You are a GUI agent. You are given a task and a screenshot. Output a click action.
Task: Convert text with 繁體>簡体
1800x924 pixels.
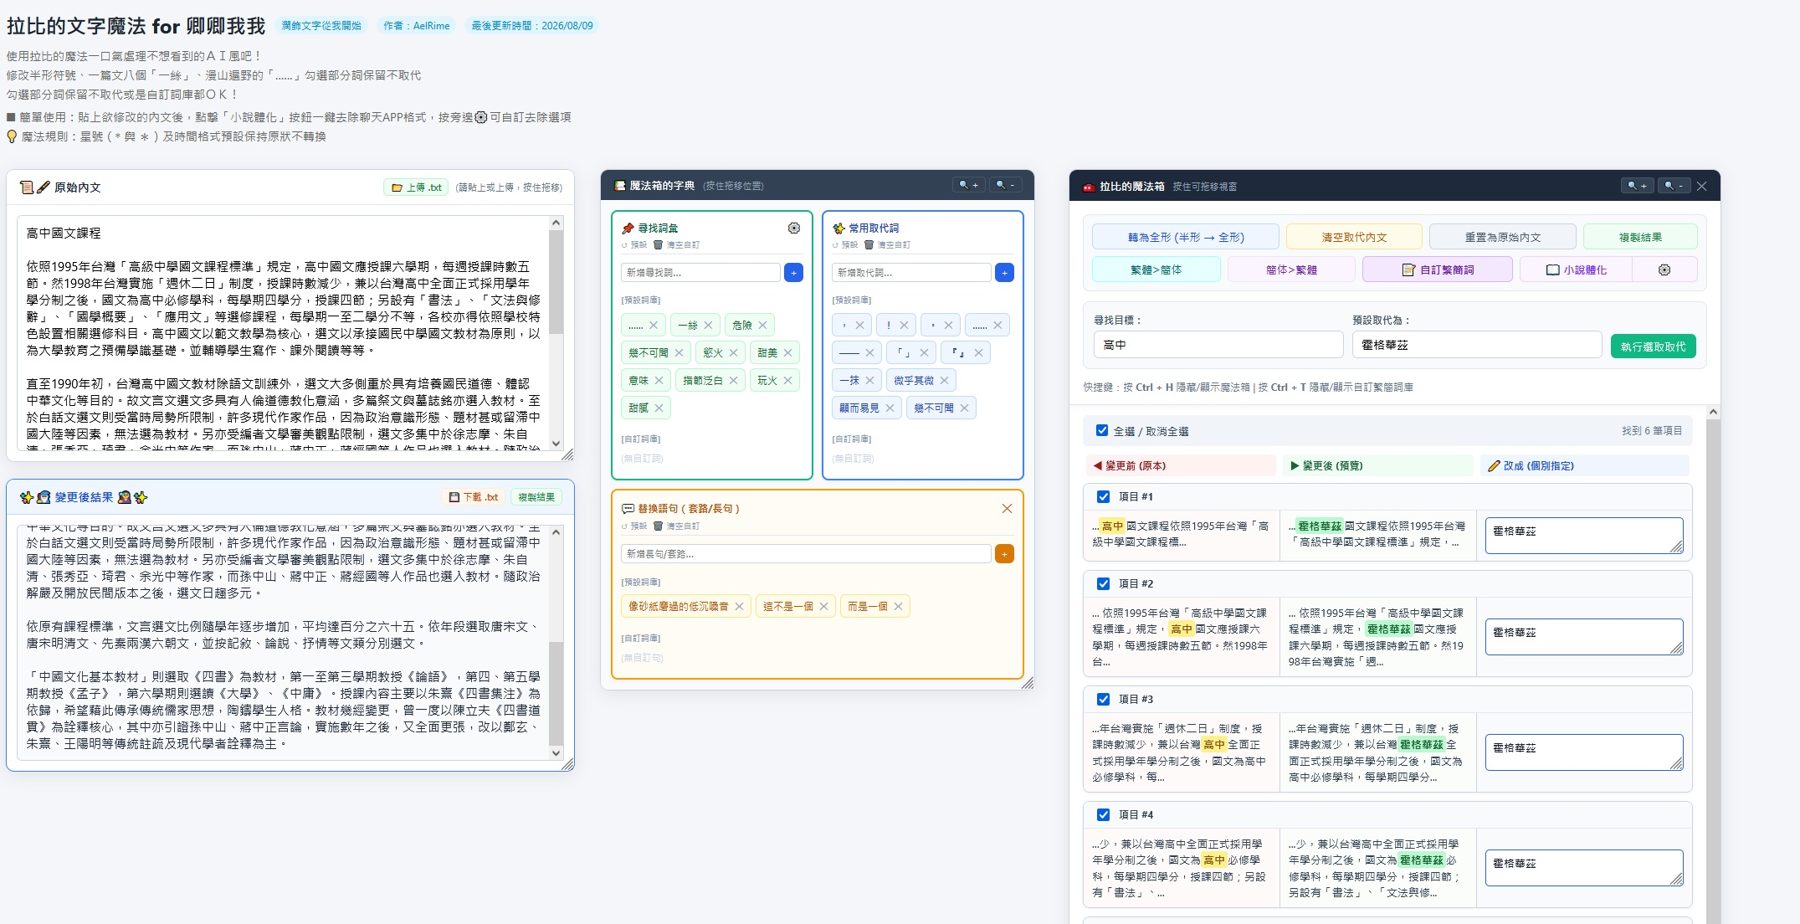[x=1156, y=270]
